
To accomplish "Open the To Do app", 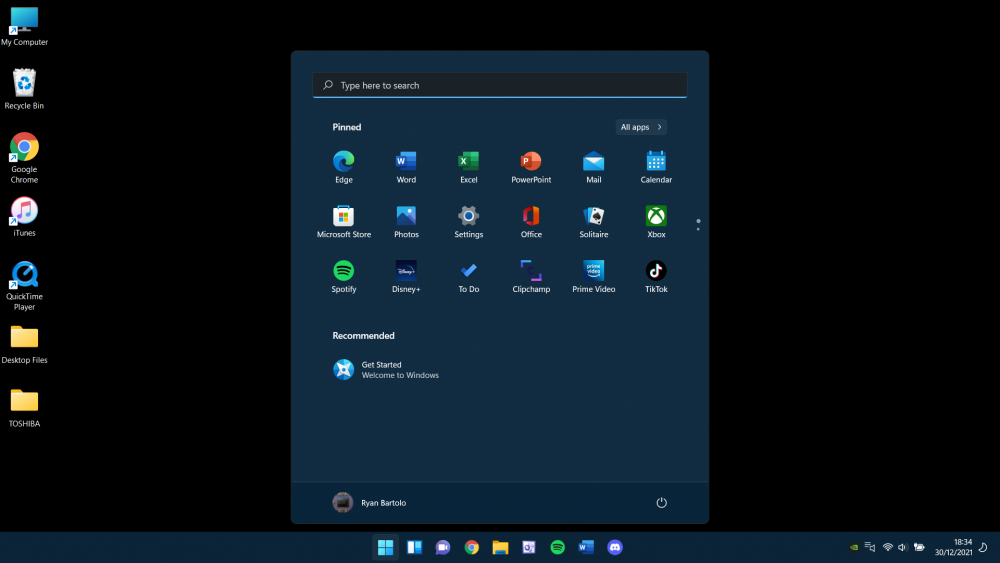I will (468, 277).
